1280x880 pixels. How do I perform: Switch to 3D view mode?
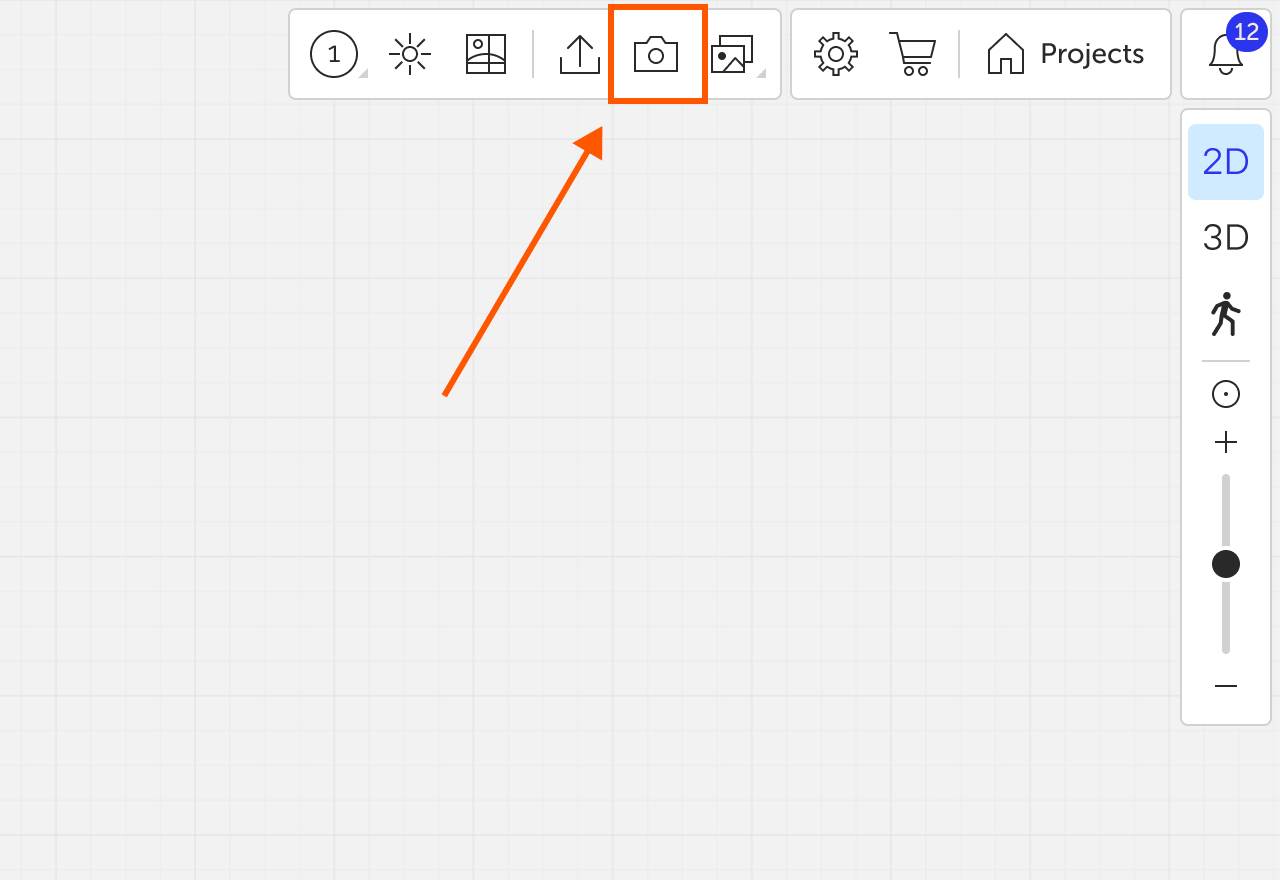[x=1226, y=238]
